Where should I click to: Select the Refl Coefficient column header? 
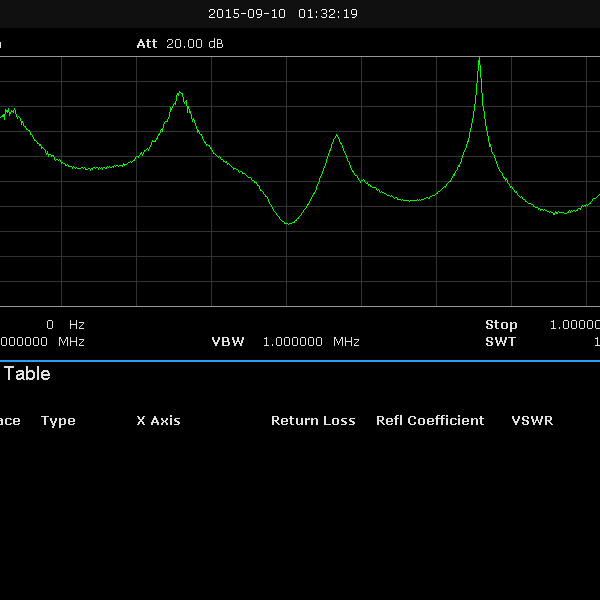click(430, 421)
